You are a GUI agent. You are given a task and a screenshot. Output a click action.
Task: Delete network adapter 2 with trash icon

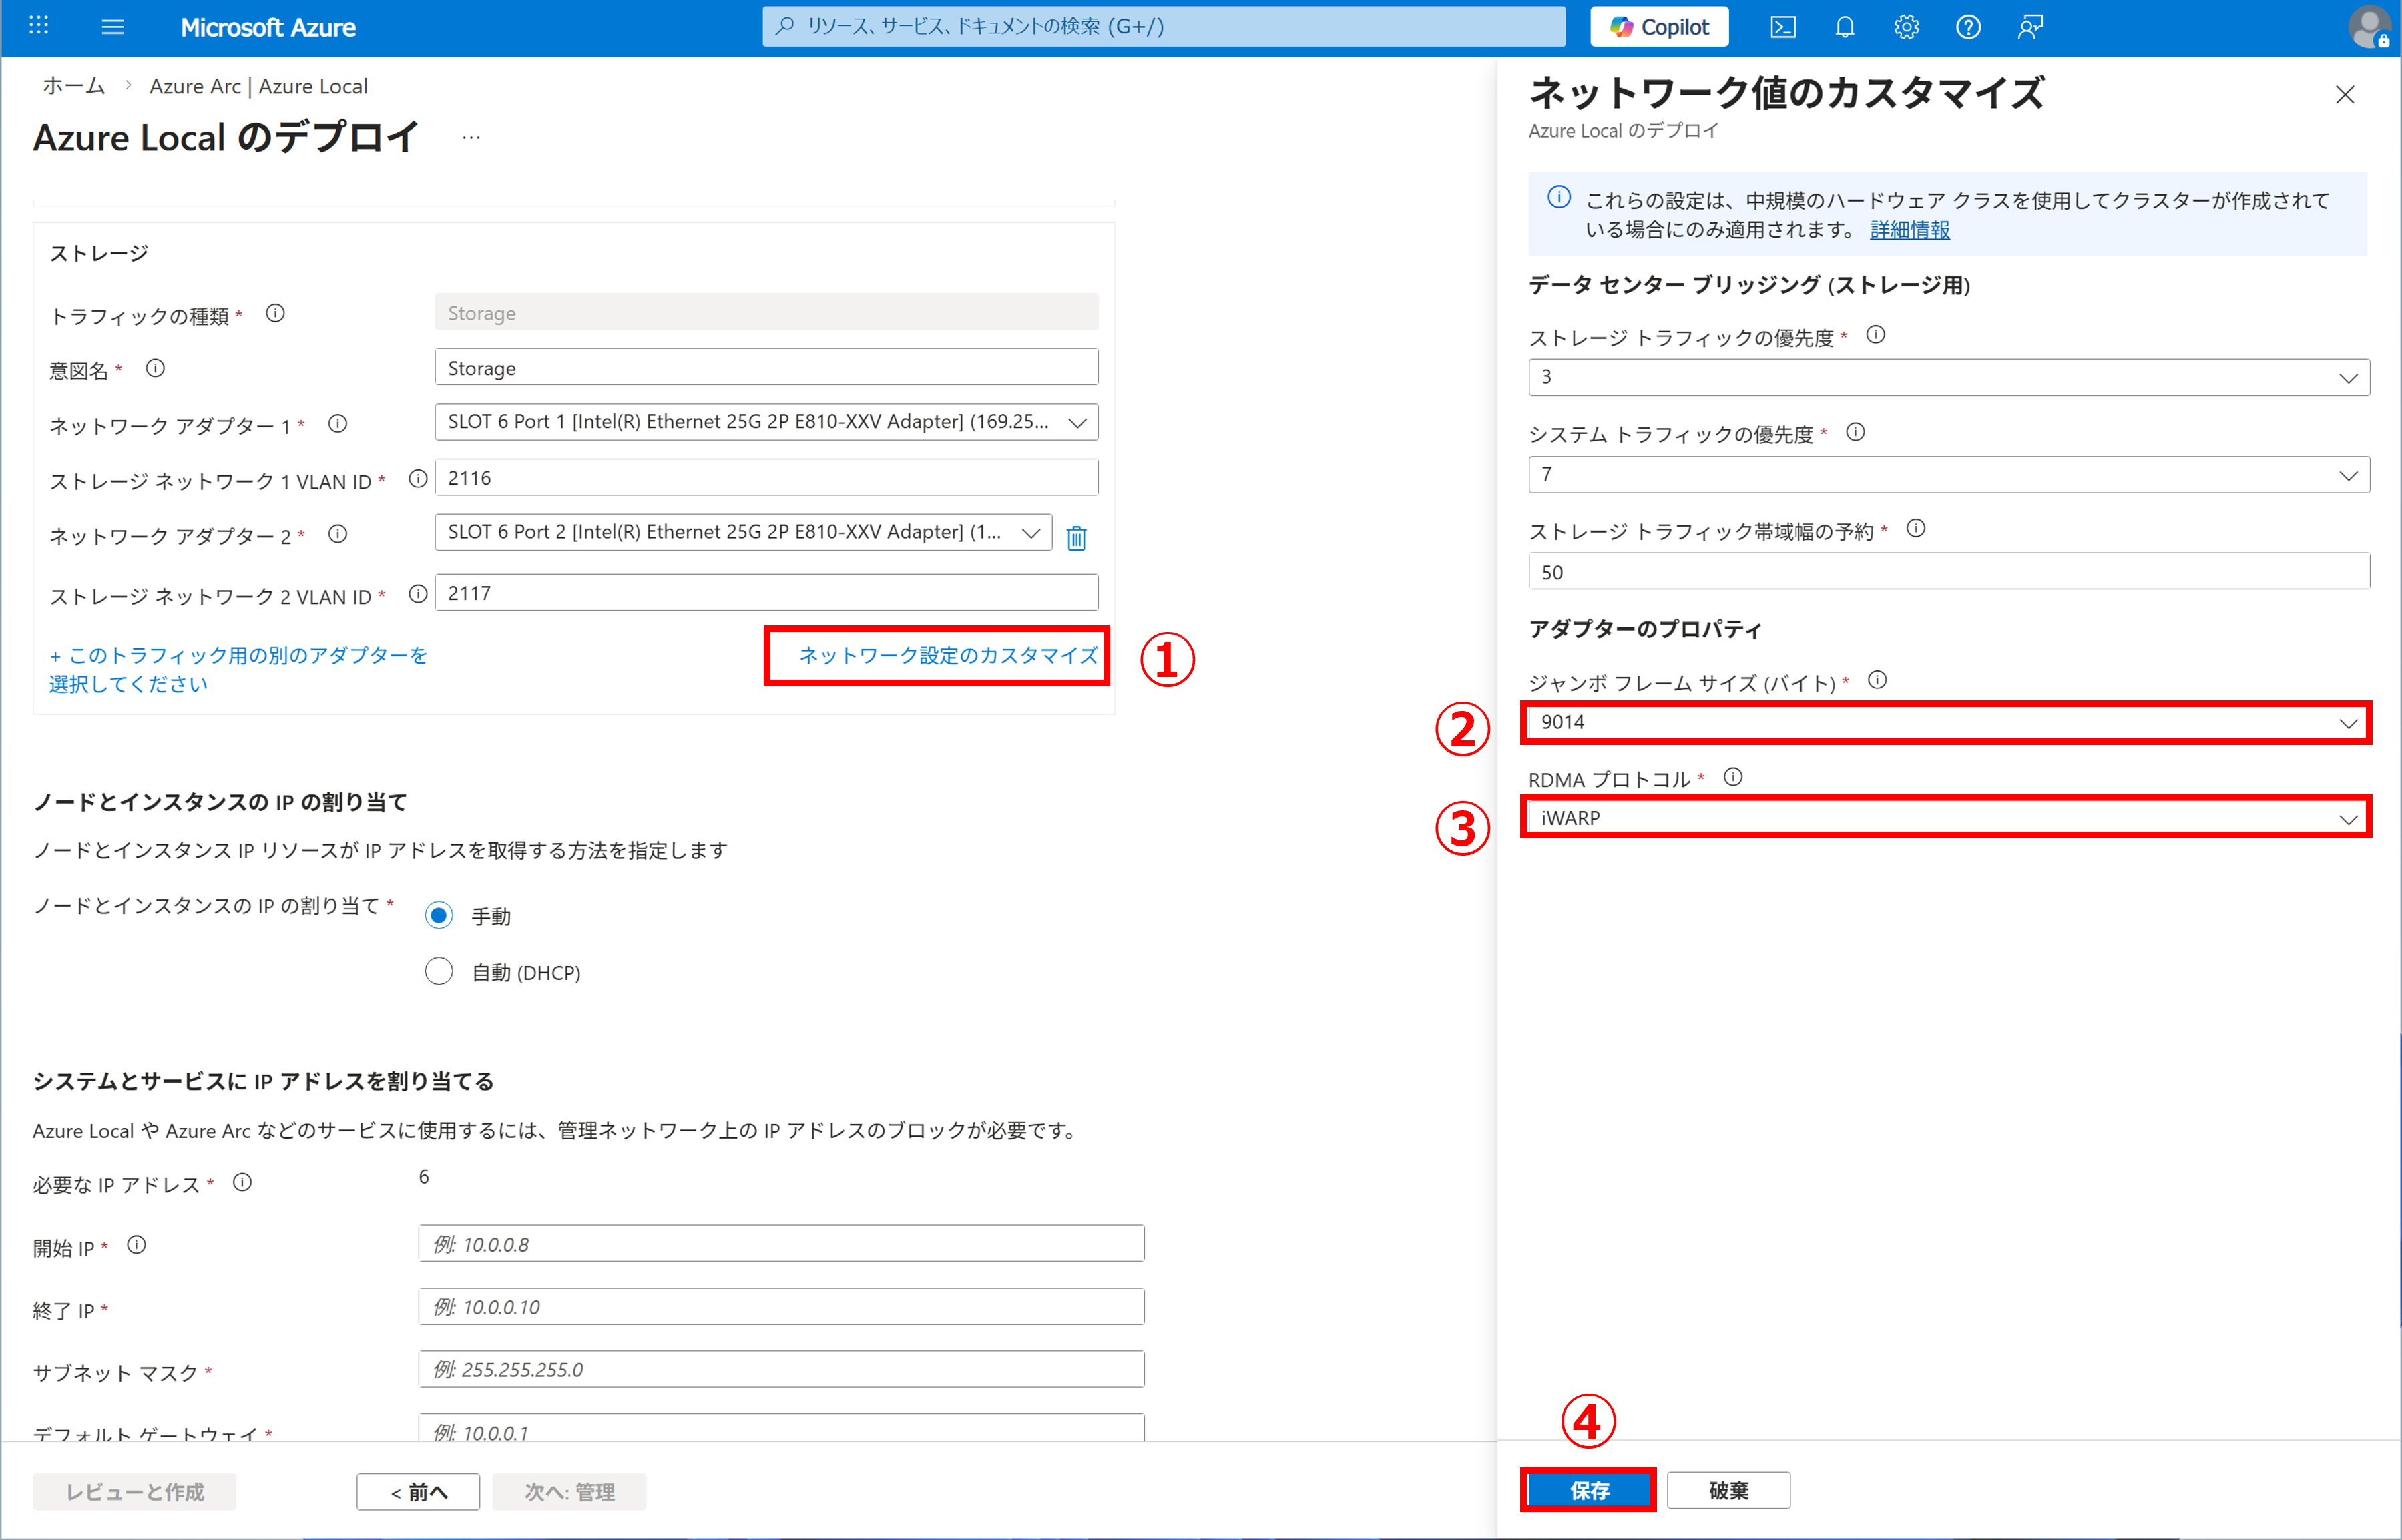(x=1076, y=538)
